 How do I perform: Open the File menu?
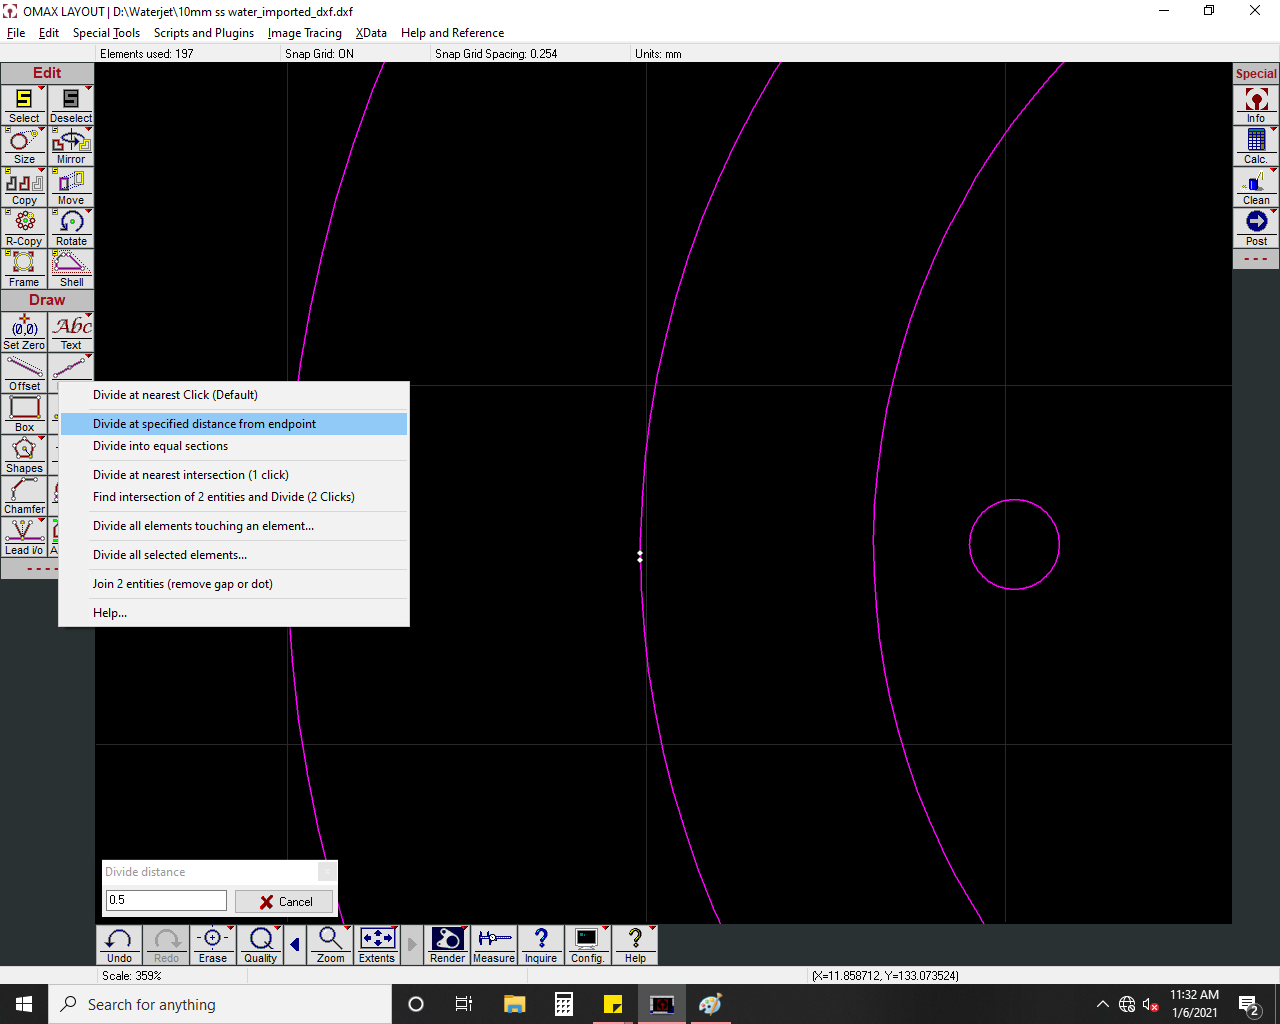(16, 33)
